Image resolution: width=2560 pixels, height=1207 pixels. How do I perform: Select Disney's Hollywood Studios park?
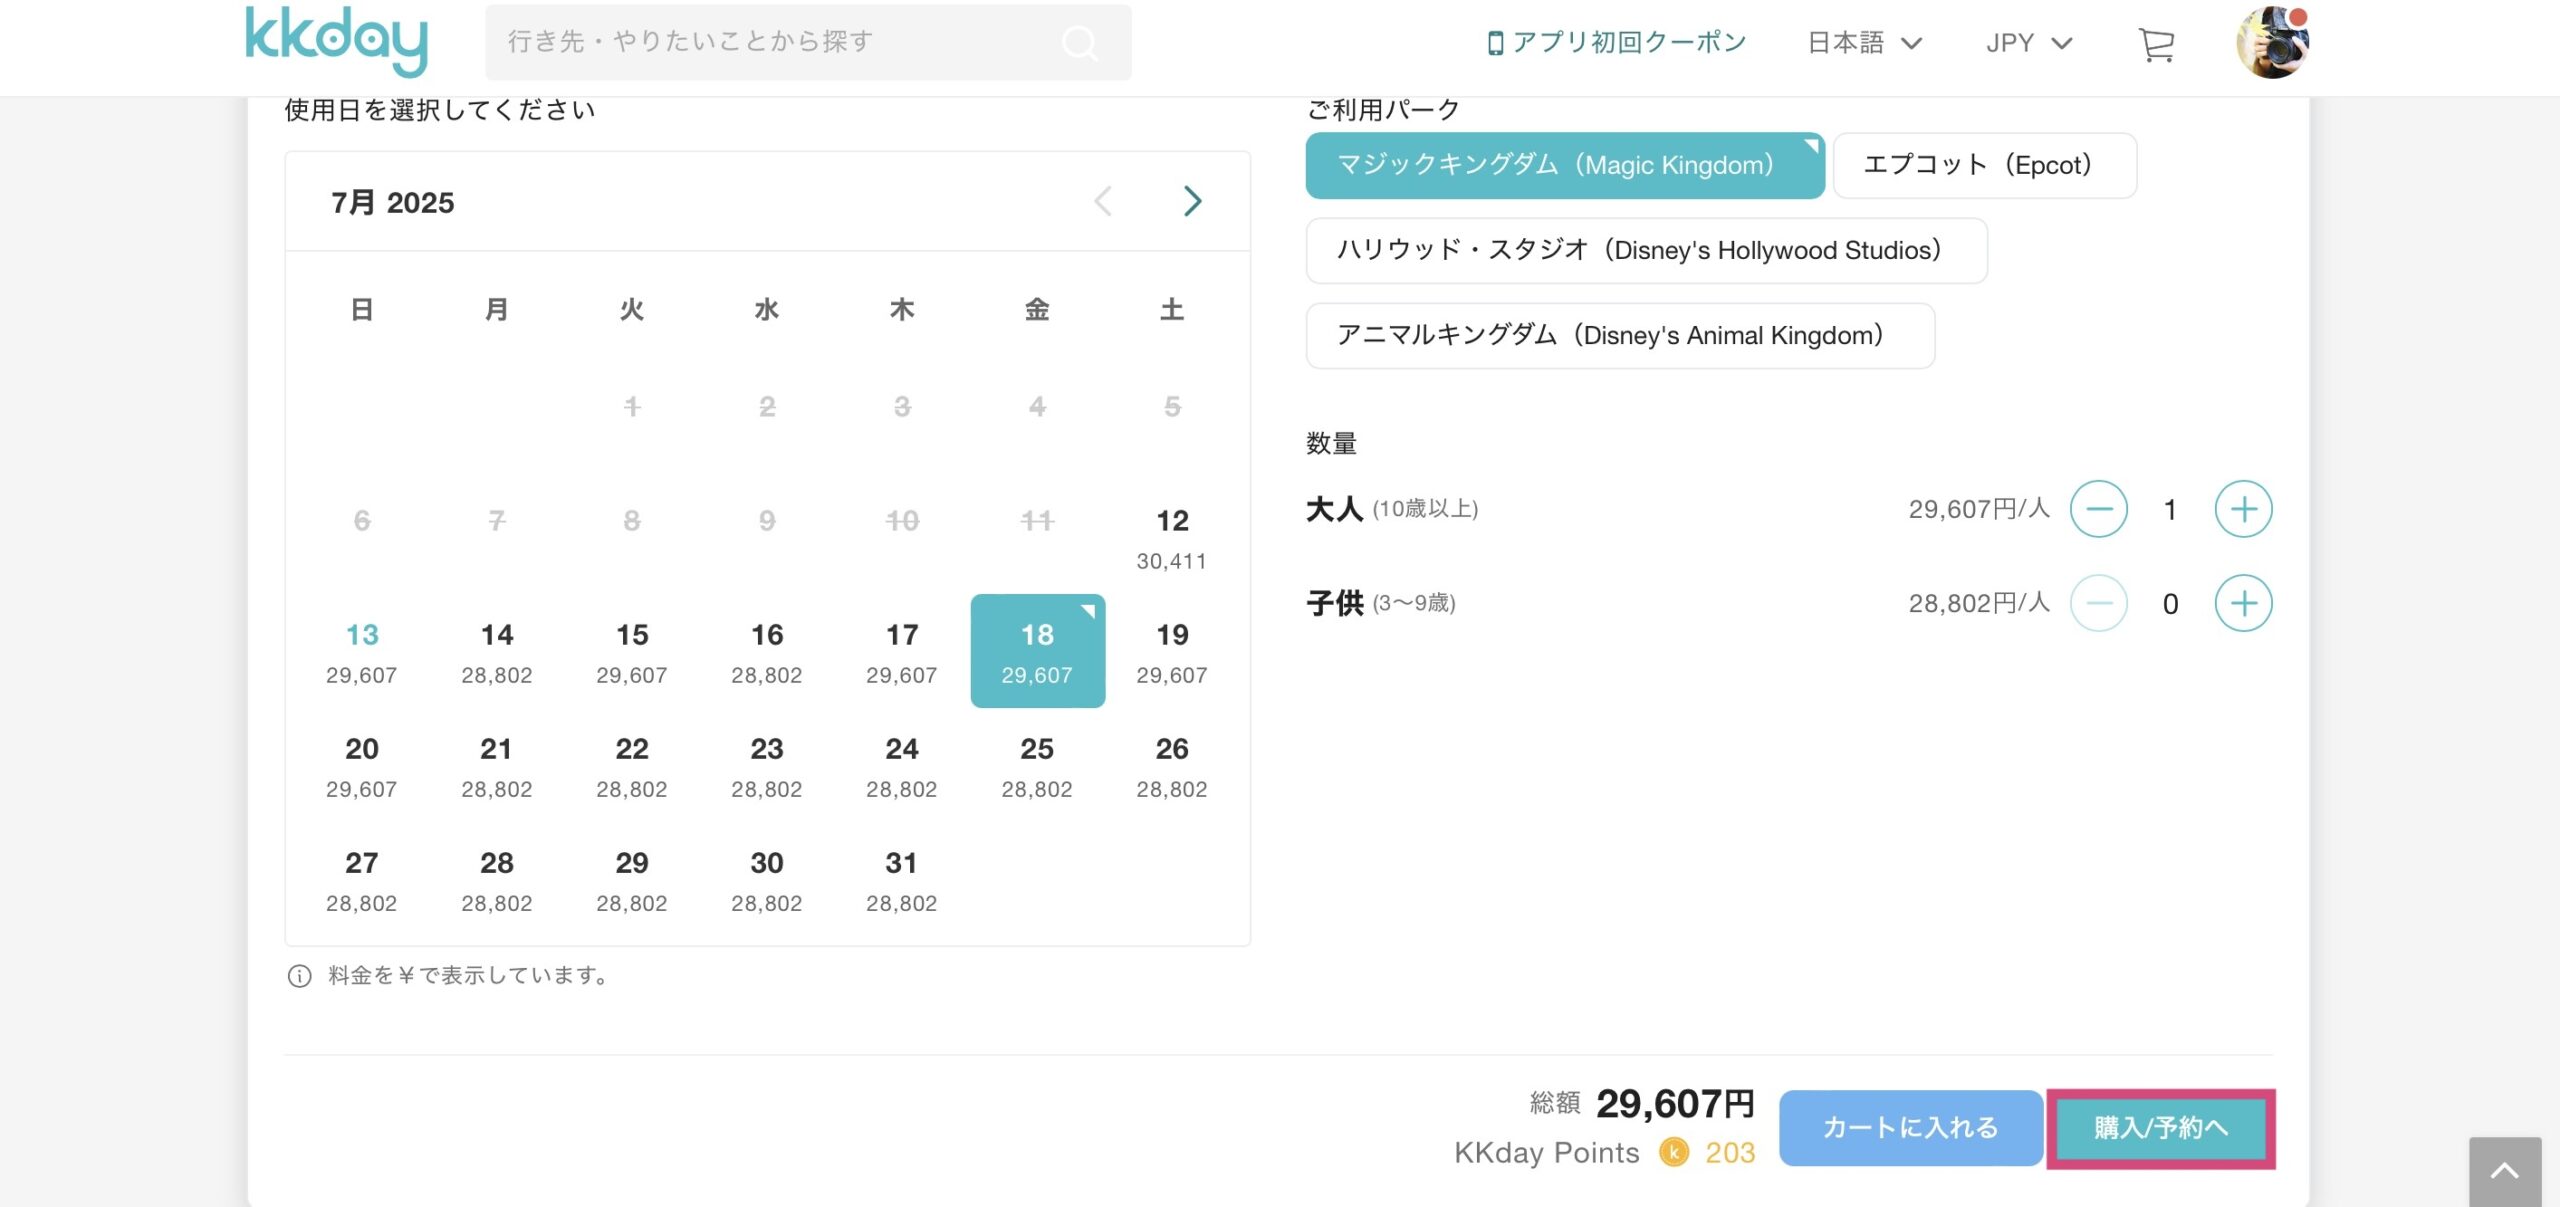pyautogui.click(x=1646, y=250)
